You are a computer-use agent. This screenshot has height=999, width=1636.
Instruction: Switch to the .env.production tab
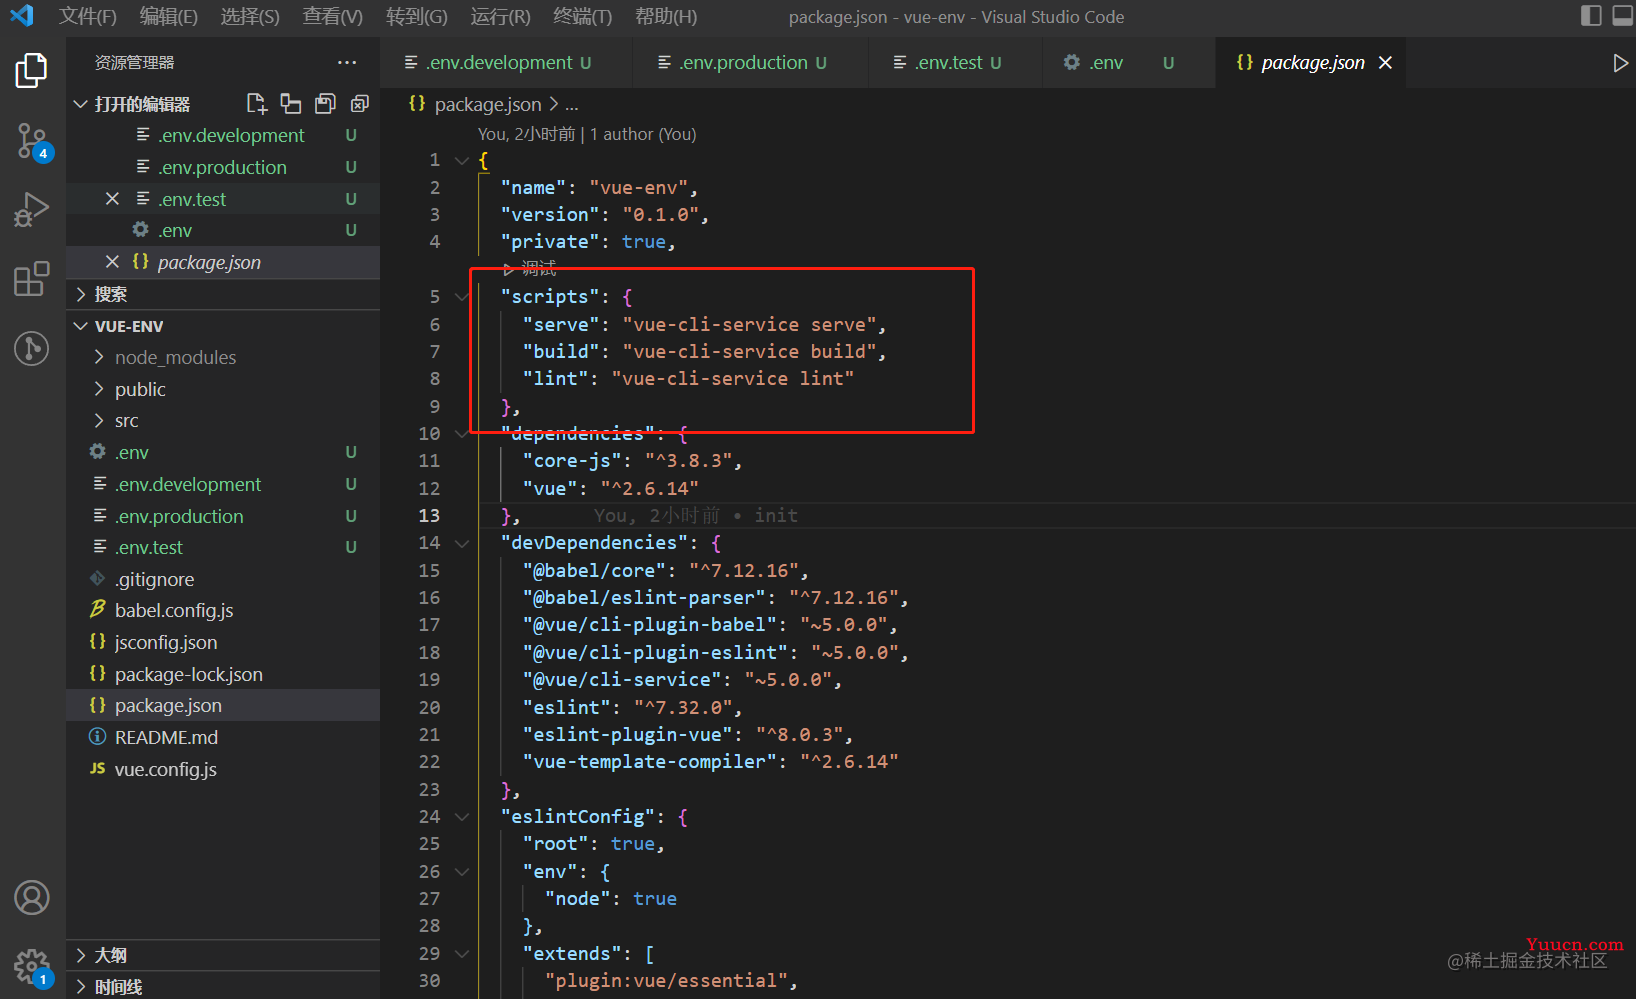750,63
